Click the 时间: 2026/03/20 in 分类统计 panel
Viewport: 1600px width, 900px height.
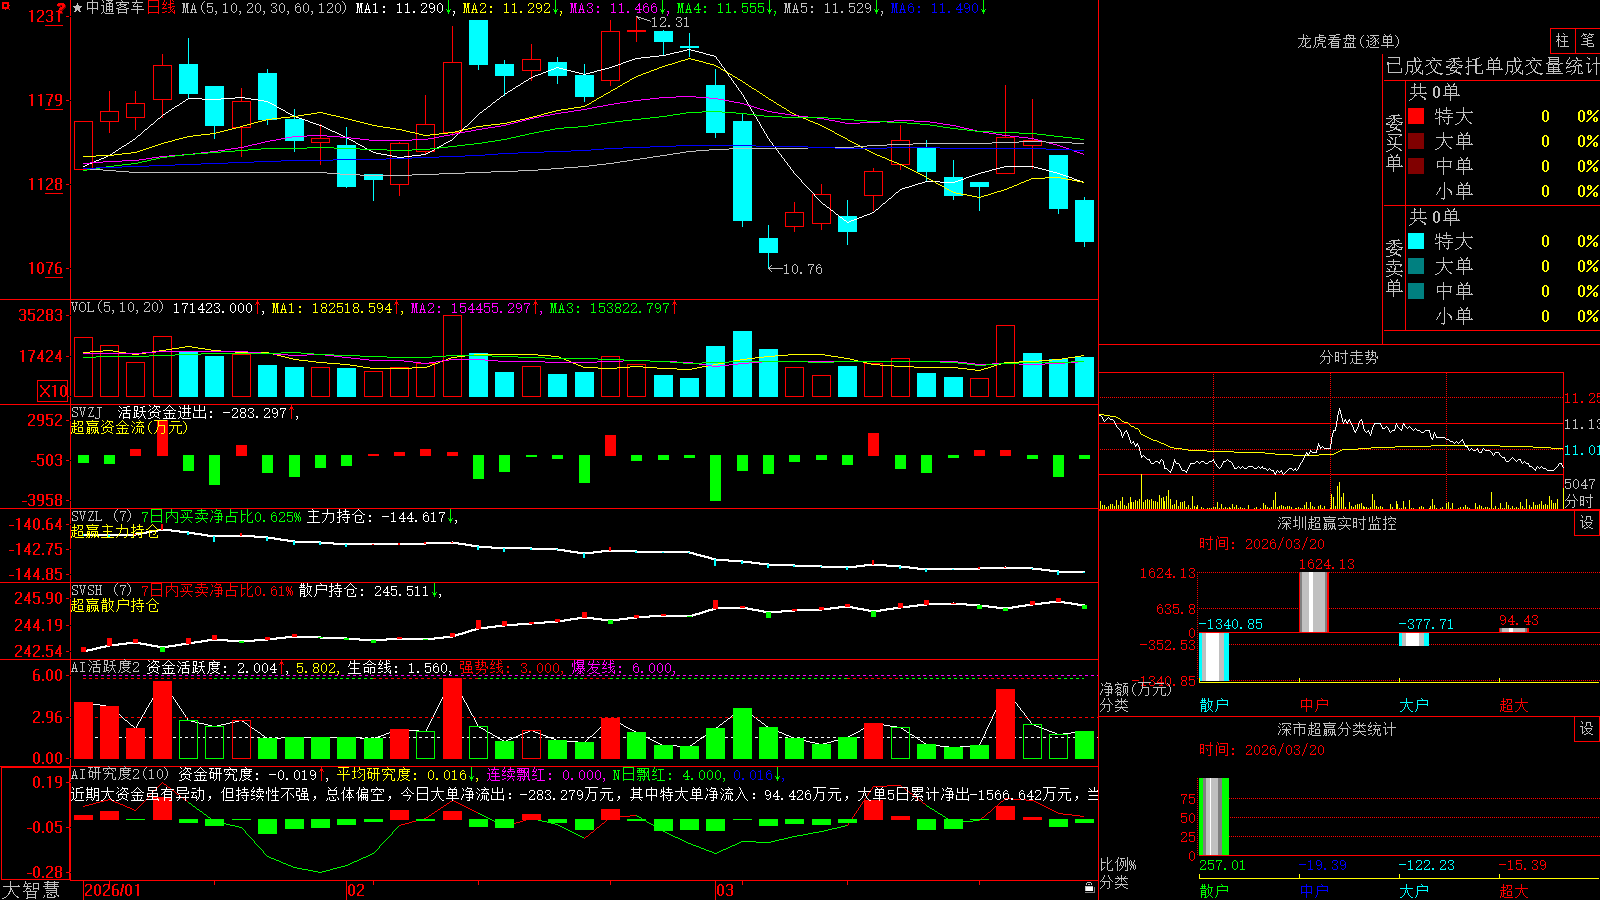coord(1261,750)
